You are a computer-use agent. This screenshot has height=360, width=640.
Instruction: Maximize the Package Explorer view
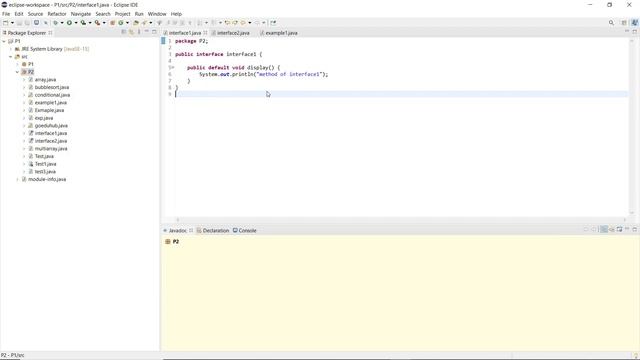pos(154,31)
